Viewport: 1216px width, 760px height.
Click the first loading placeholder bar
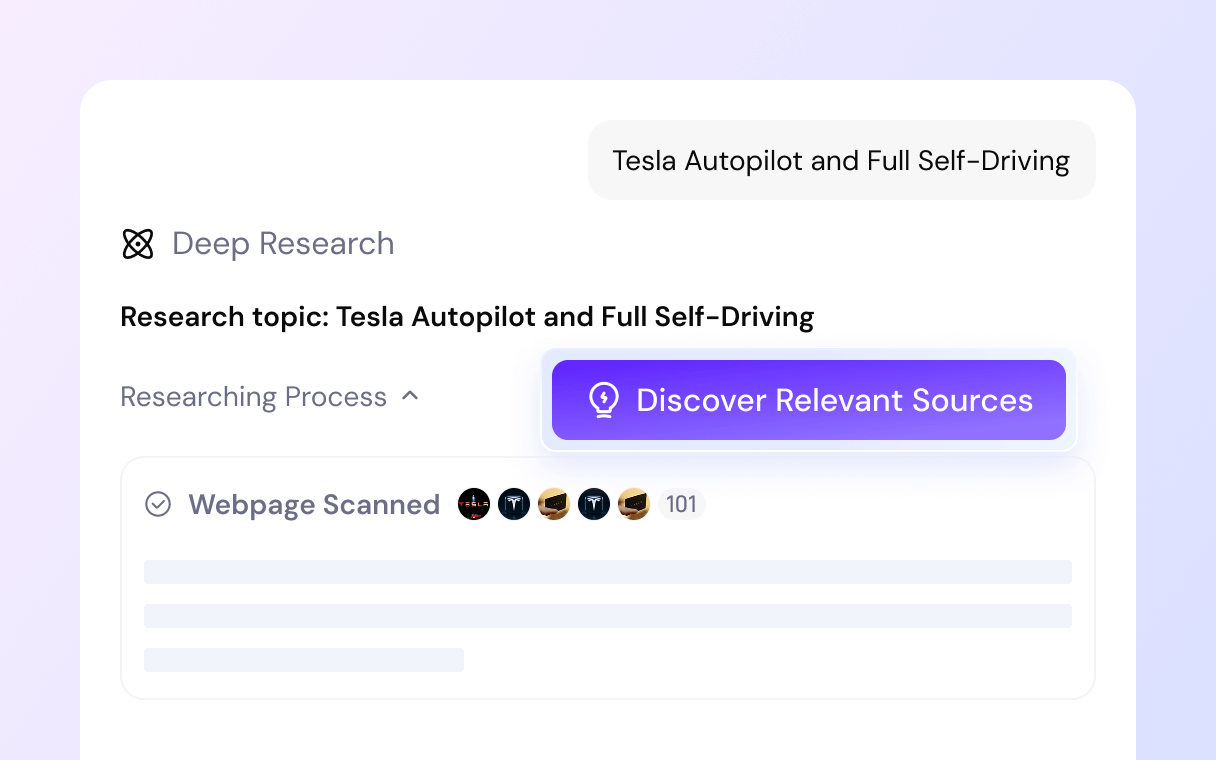point(608,572)
